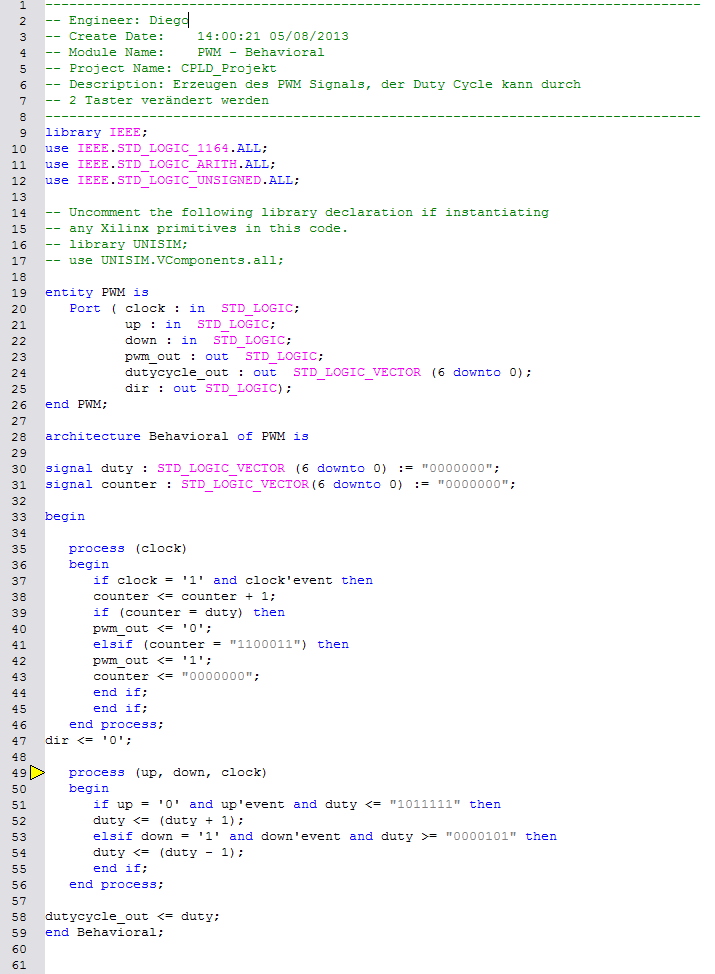Image resolution: width=715 pixels, height=974 pixels.
Task: Click the '2 Taster verändert werden' comment
Action: (157, 101)
